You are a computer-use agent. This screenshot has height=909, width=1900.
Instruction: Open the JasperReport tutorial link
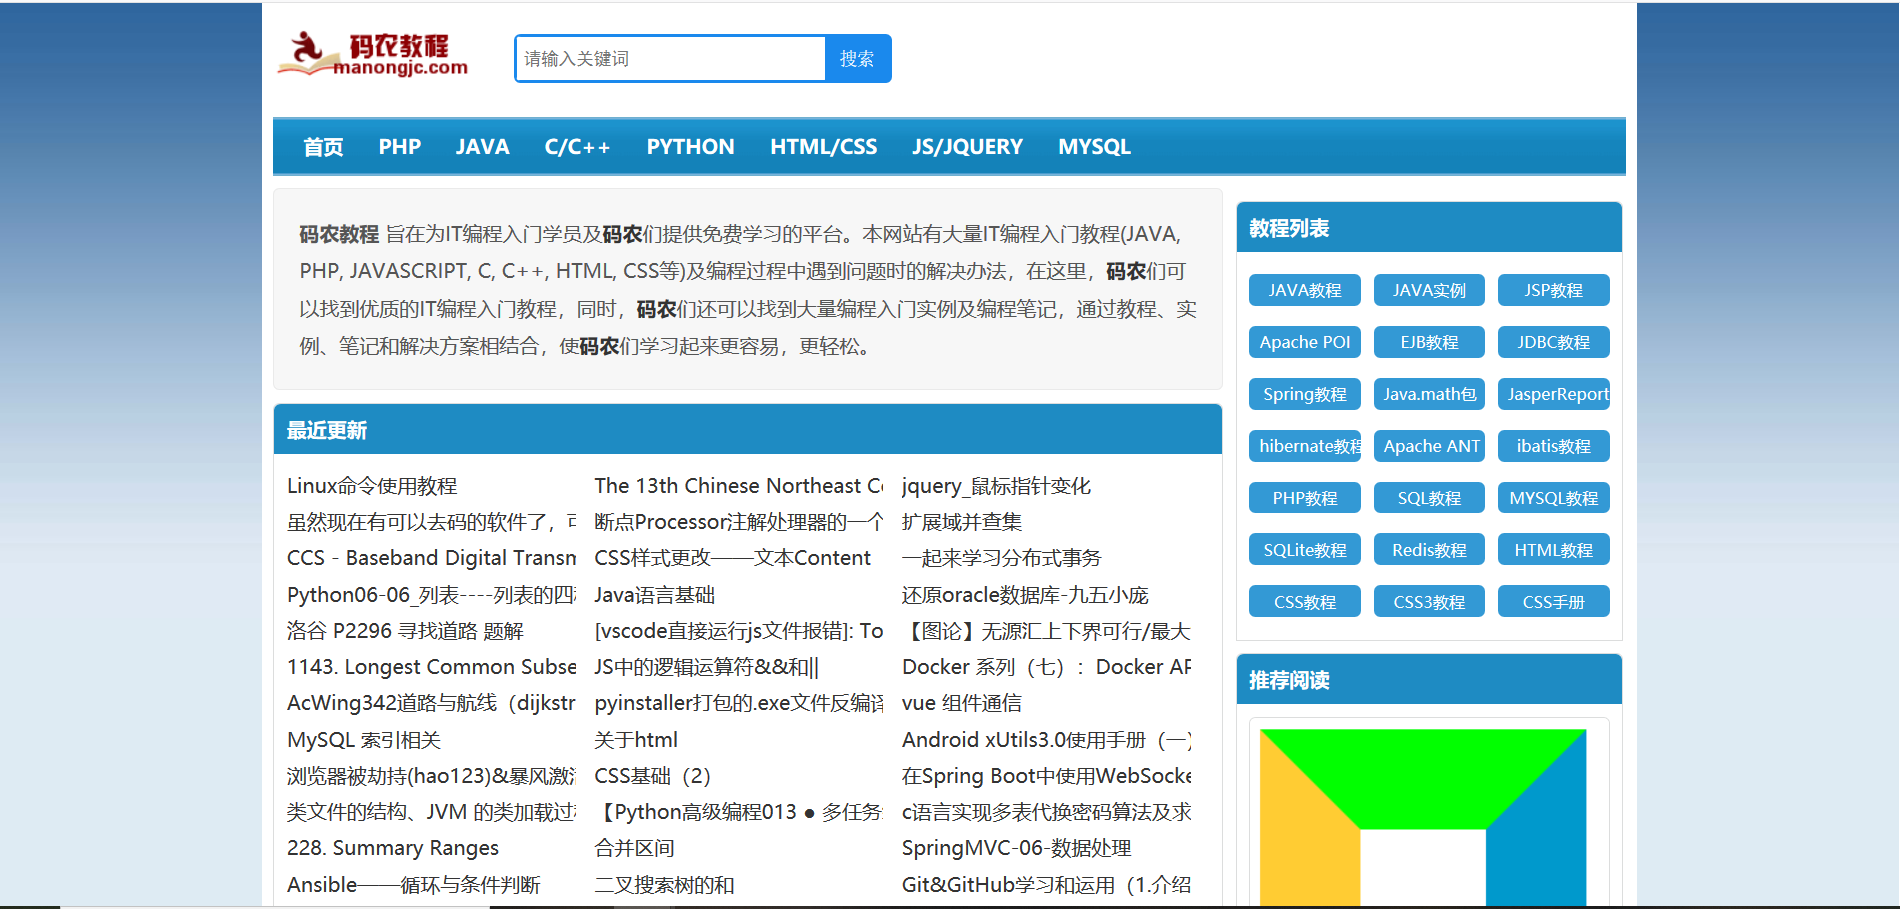click(1553, 394)
